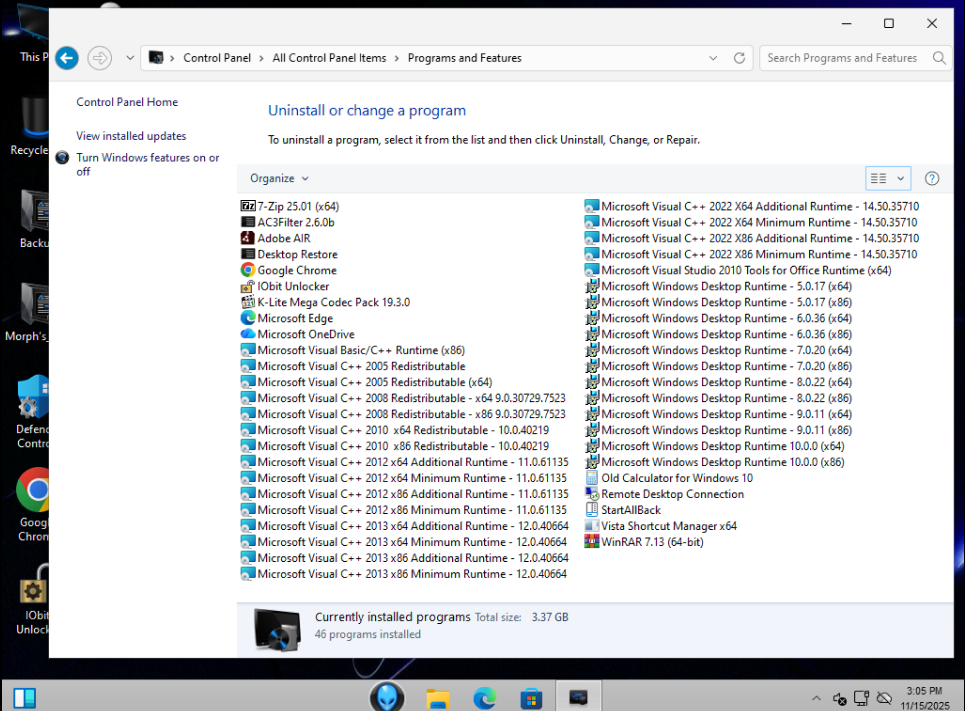Select Visual C++ 2022 X86 Minimum Runtime

coord(751,255)
